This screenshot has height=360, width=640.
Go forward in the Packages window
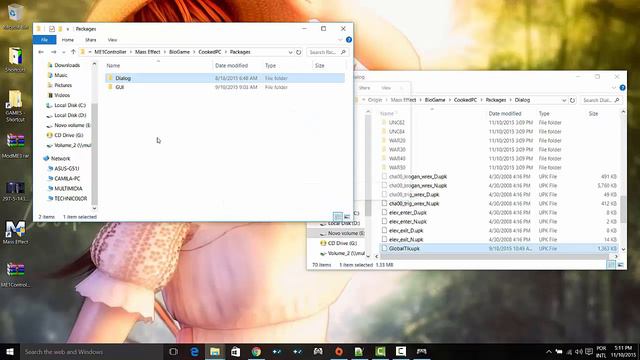coord(53,52)
